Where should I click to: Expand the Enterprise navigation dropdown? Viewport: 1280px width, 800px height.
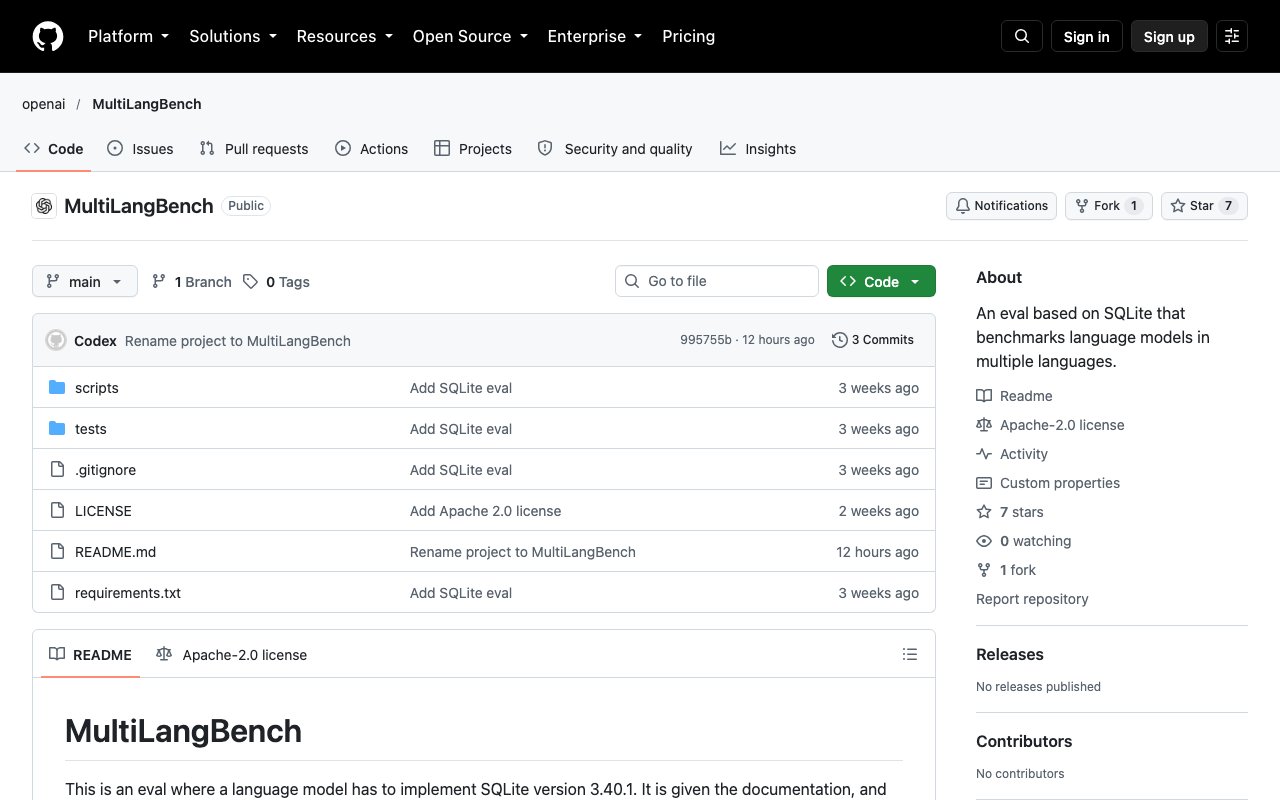(x=595, y=36)
